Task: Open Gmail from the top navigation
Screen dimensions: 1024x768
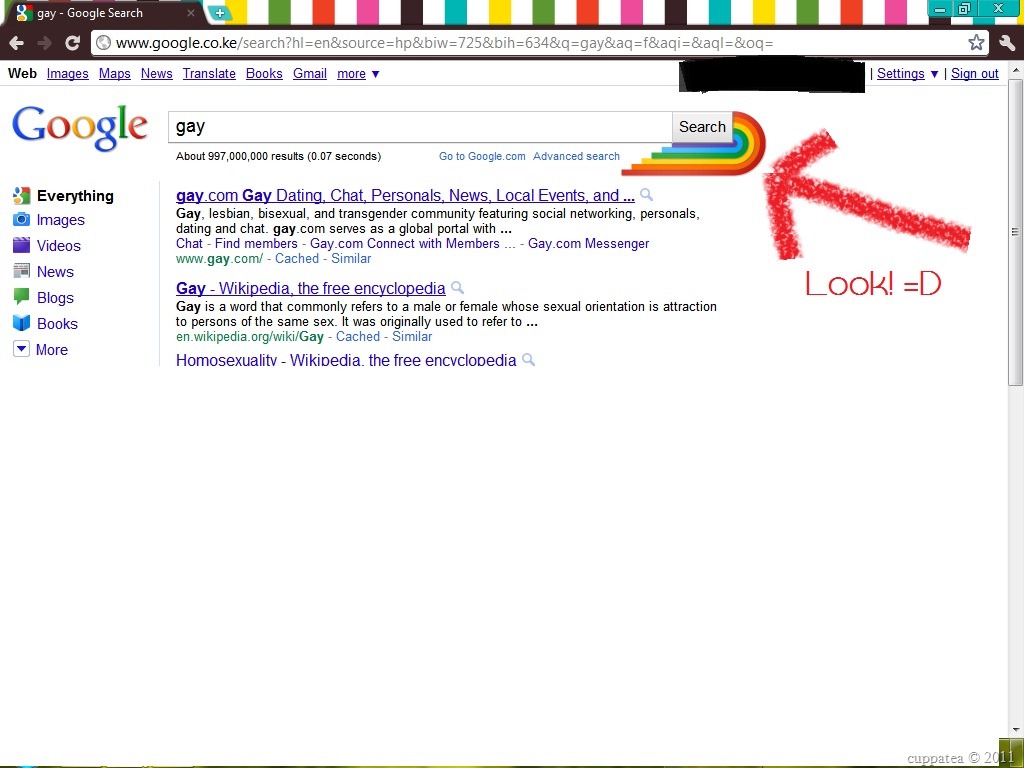Action: [310, 74]
